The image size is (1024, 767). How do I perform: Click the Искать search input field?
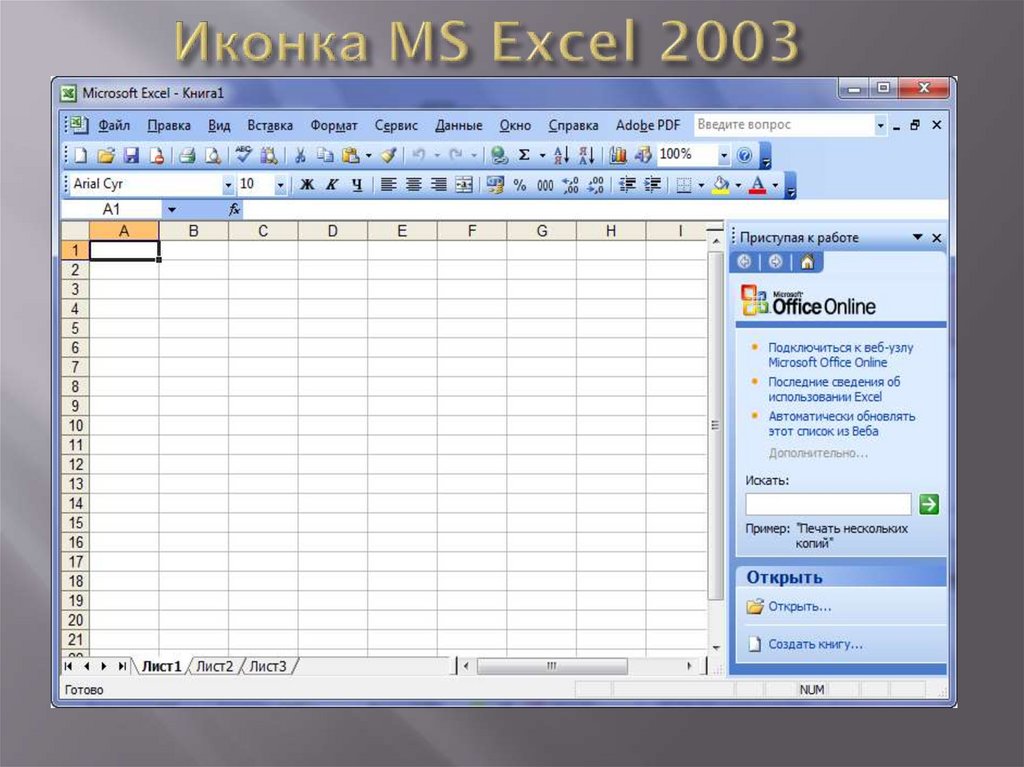point(828,504)
